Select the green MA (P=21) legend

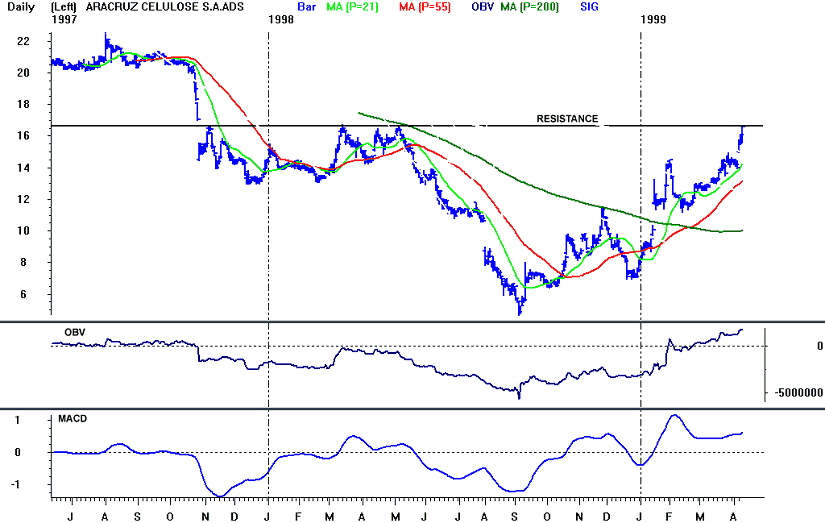pyautogui.click(x=352, y=7)
